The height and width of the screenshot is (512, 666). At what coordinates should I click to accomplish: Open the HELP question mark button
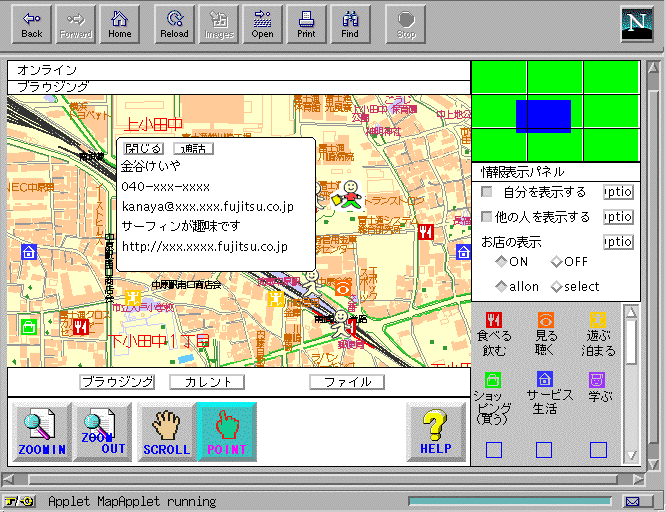pos(436,433)
